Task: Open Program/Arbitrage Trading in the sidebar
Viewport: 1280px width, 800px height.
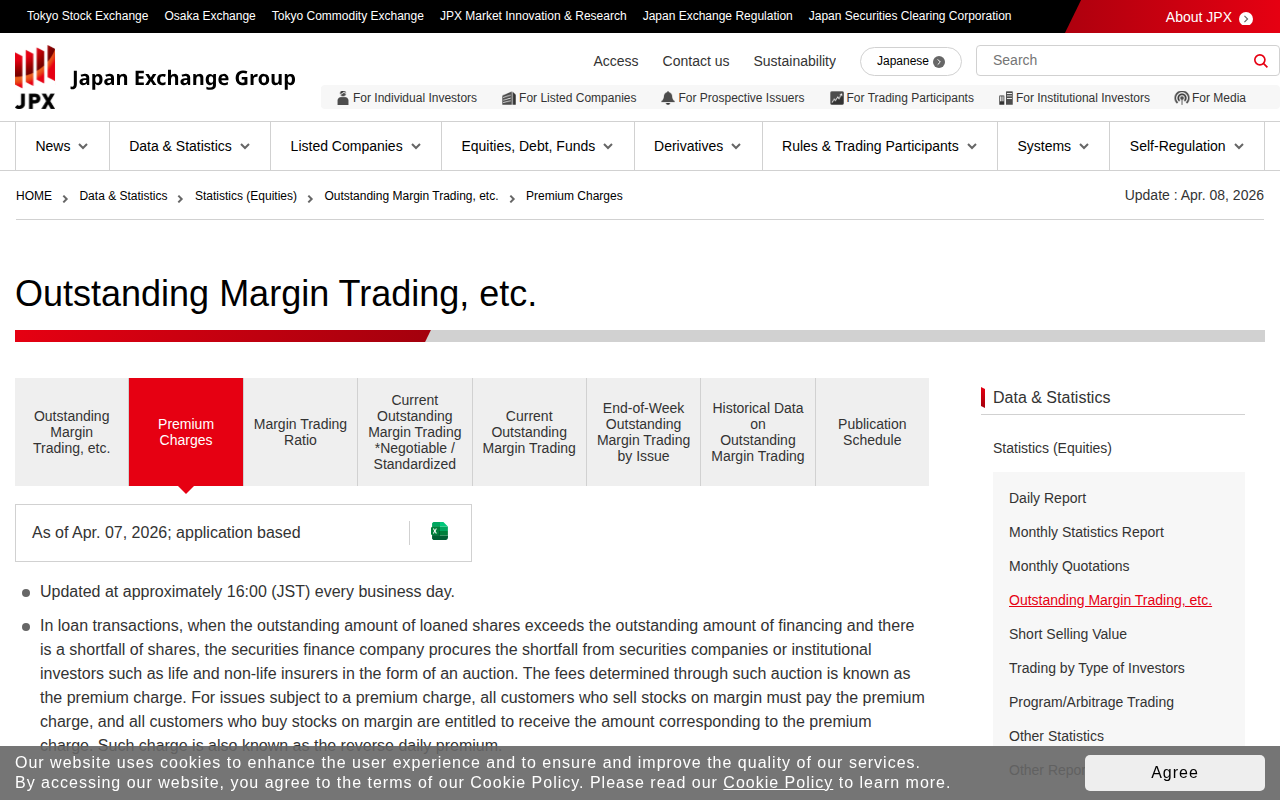Action: point(1091,702)
